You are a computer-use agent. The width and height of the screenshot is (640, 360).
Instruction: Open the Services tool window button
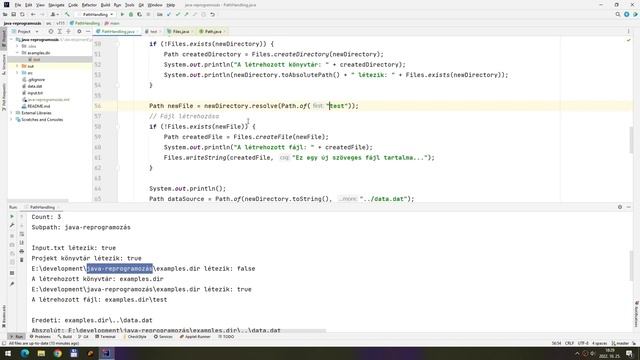tap(163, 337)
